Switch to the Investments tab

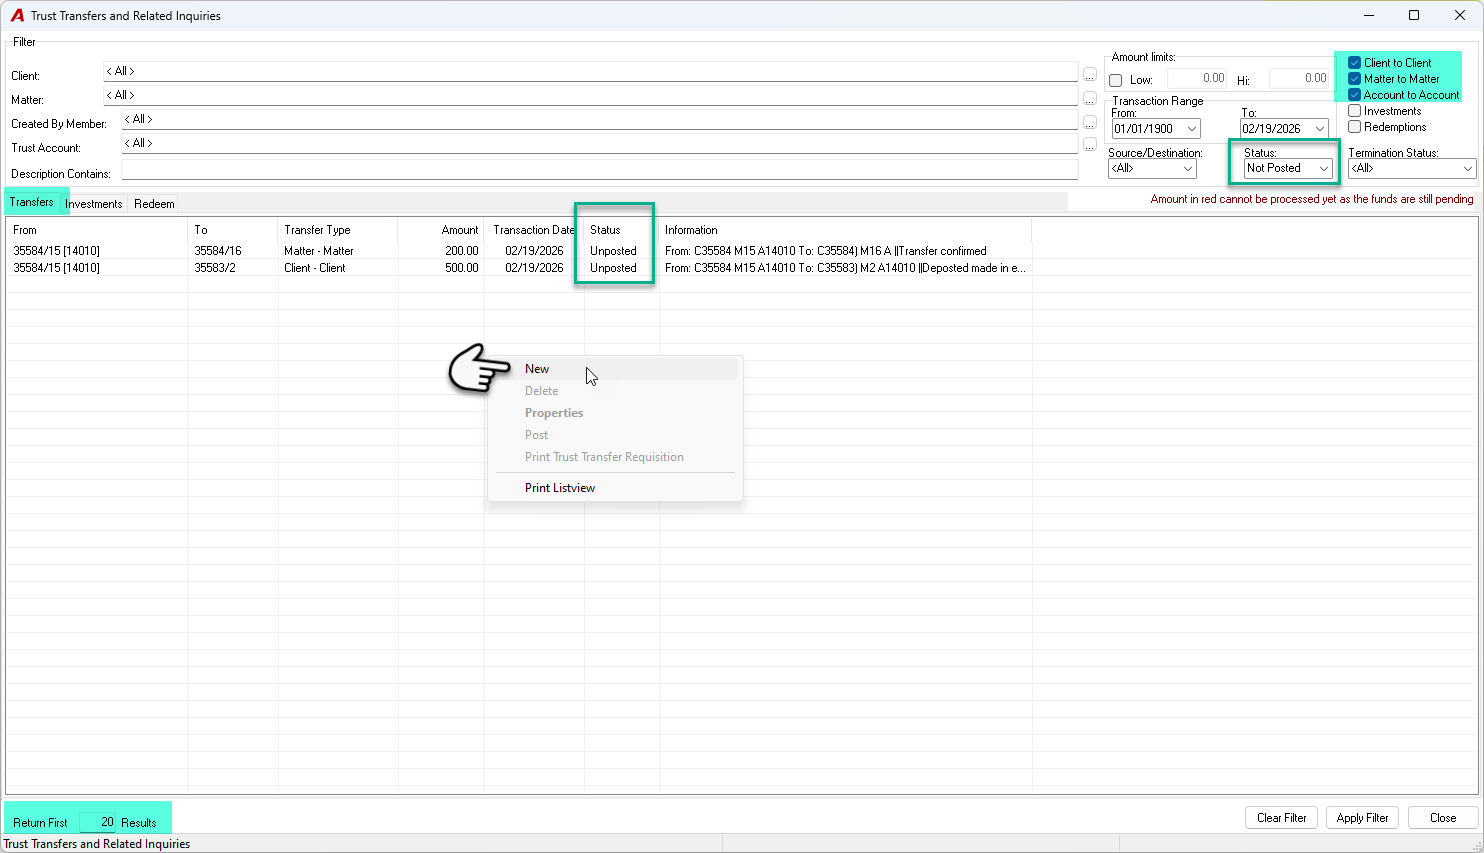point(94,204)
